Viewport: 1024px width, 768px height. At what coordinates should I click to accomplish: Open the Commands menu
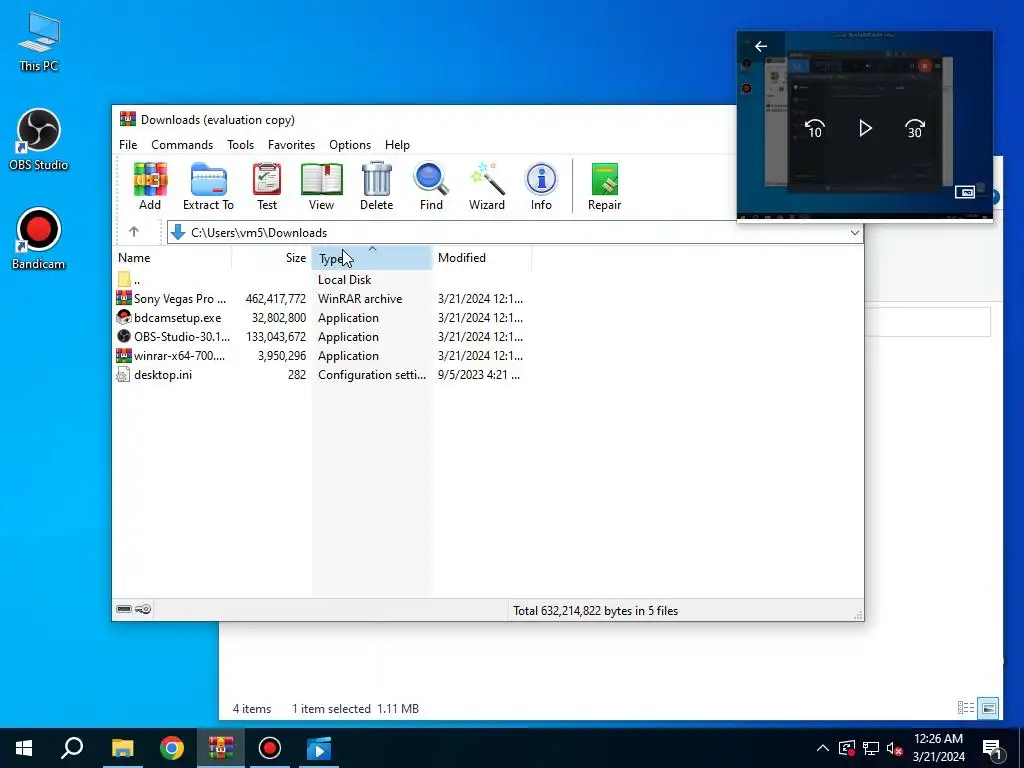tap(182, 144)
